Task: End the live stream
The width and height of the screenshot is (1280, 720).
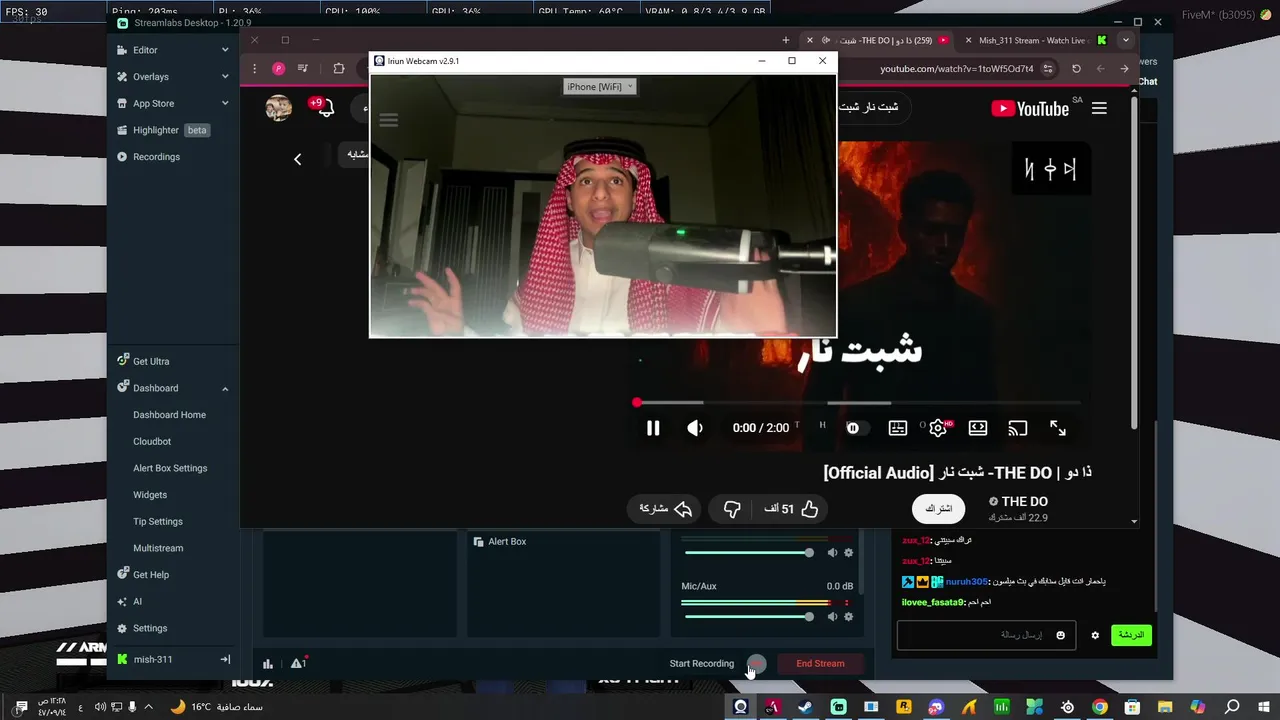Action: pos(820,664)
